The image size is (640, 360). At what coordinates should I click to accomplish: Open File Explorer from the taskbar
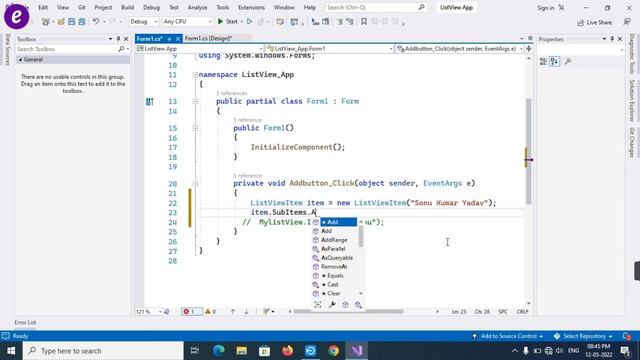pyautogui.click(x=242, y=351)
